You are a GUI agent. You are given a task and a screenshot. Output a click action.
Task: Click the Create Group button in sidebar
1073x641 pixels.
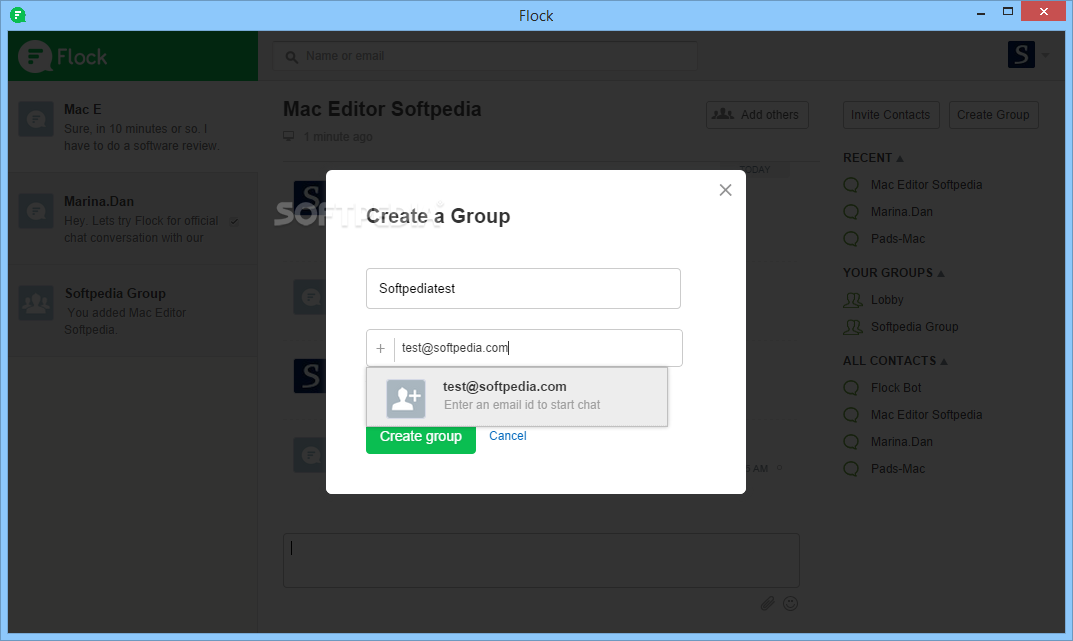click(x=993, y=115)
